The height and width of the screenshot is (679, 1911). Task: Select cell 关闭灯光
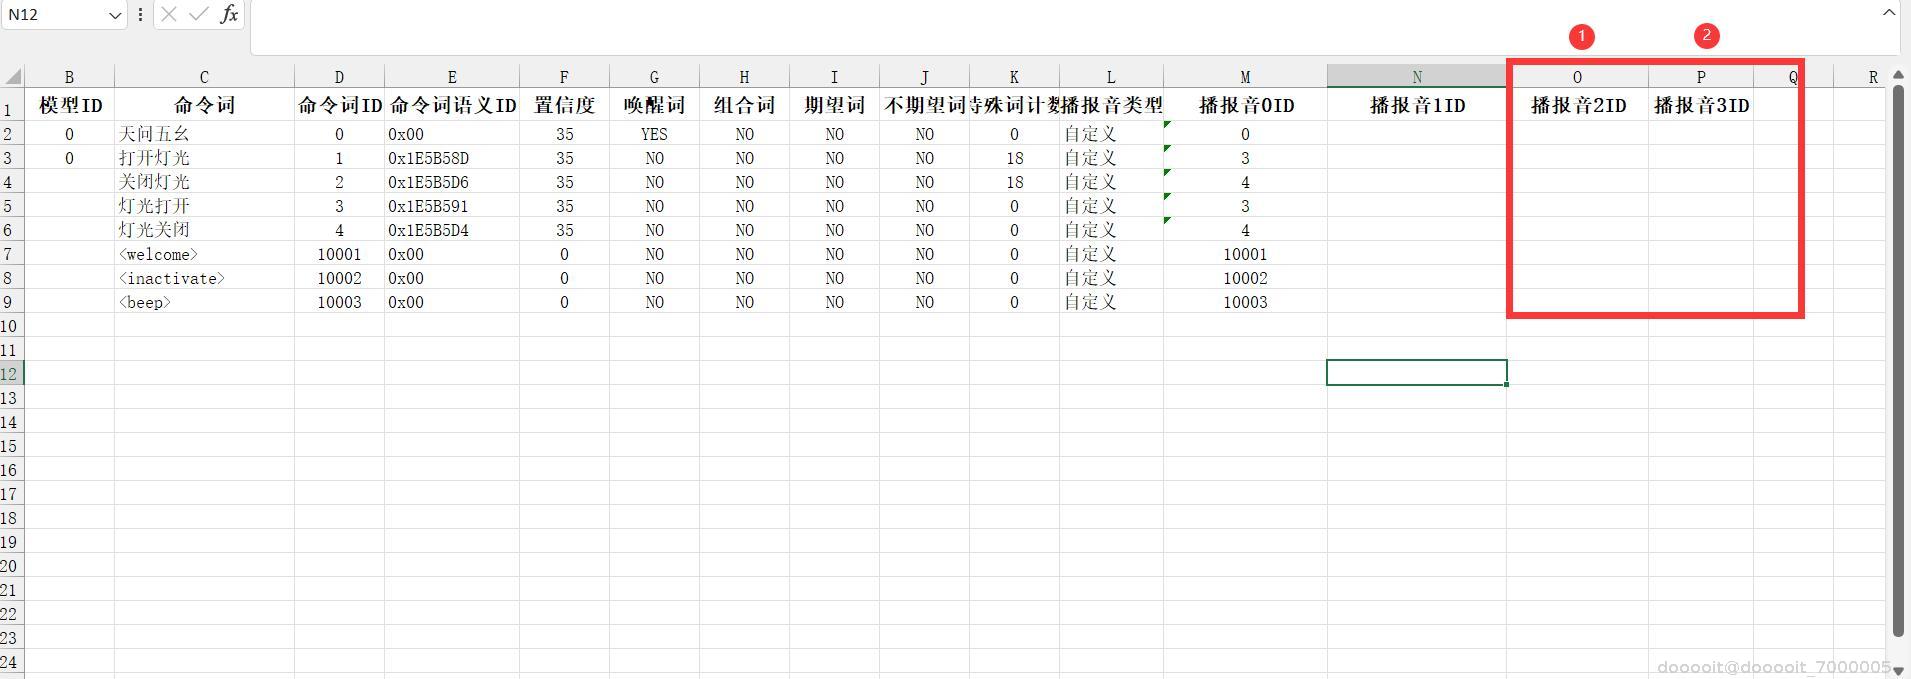click(204, 182)
